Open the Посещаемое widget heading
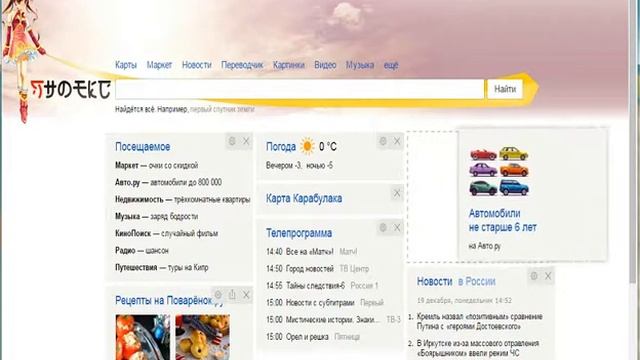This screenshot has width=640, height=360. coord(142,147)
